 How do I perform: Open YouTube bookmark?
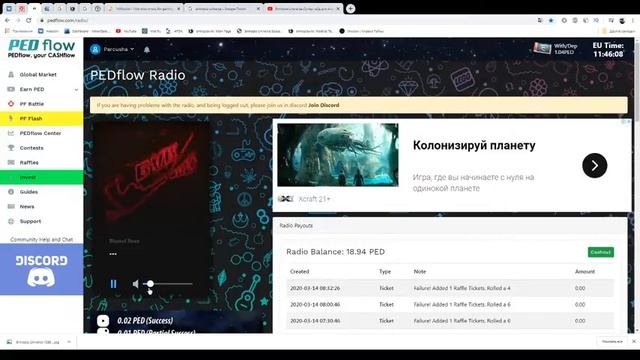point(126,31)
